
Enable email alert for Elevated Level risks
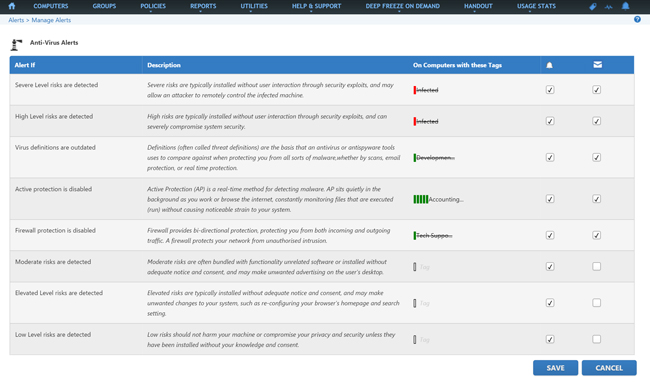pos(596,303)
